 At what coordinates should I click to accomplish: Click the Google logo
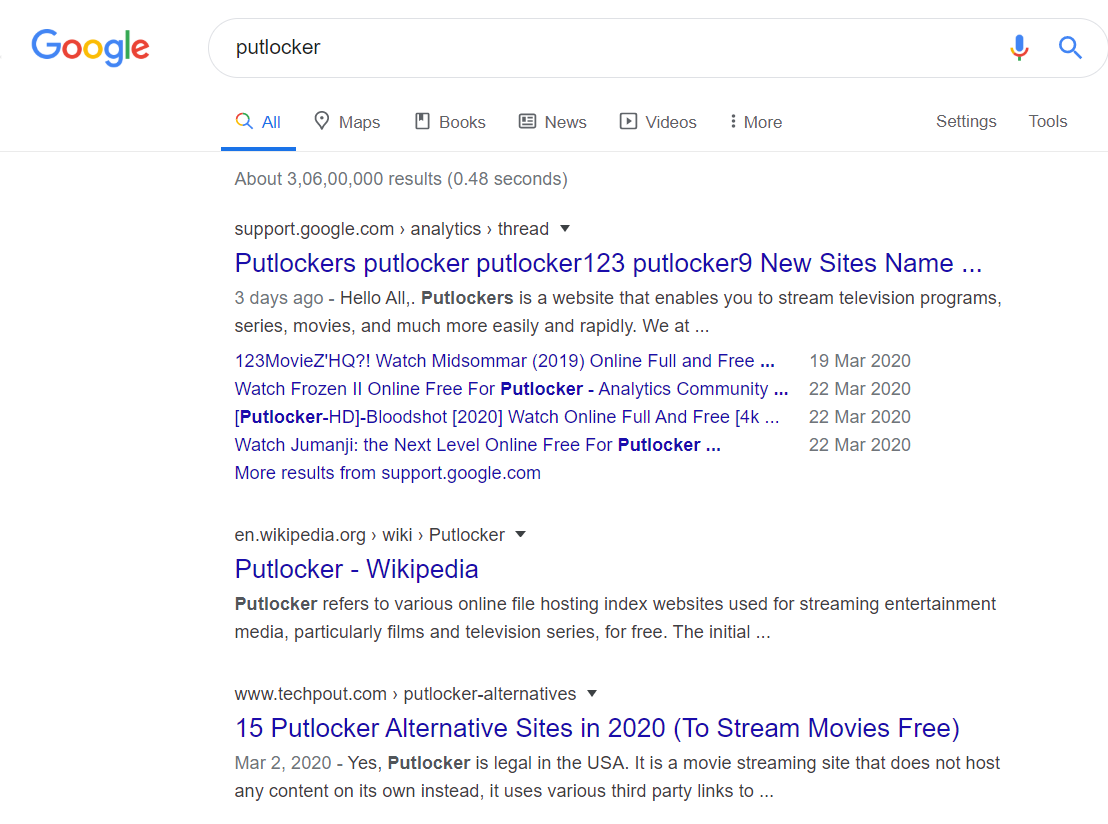(x=90, y=47)
